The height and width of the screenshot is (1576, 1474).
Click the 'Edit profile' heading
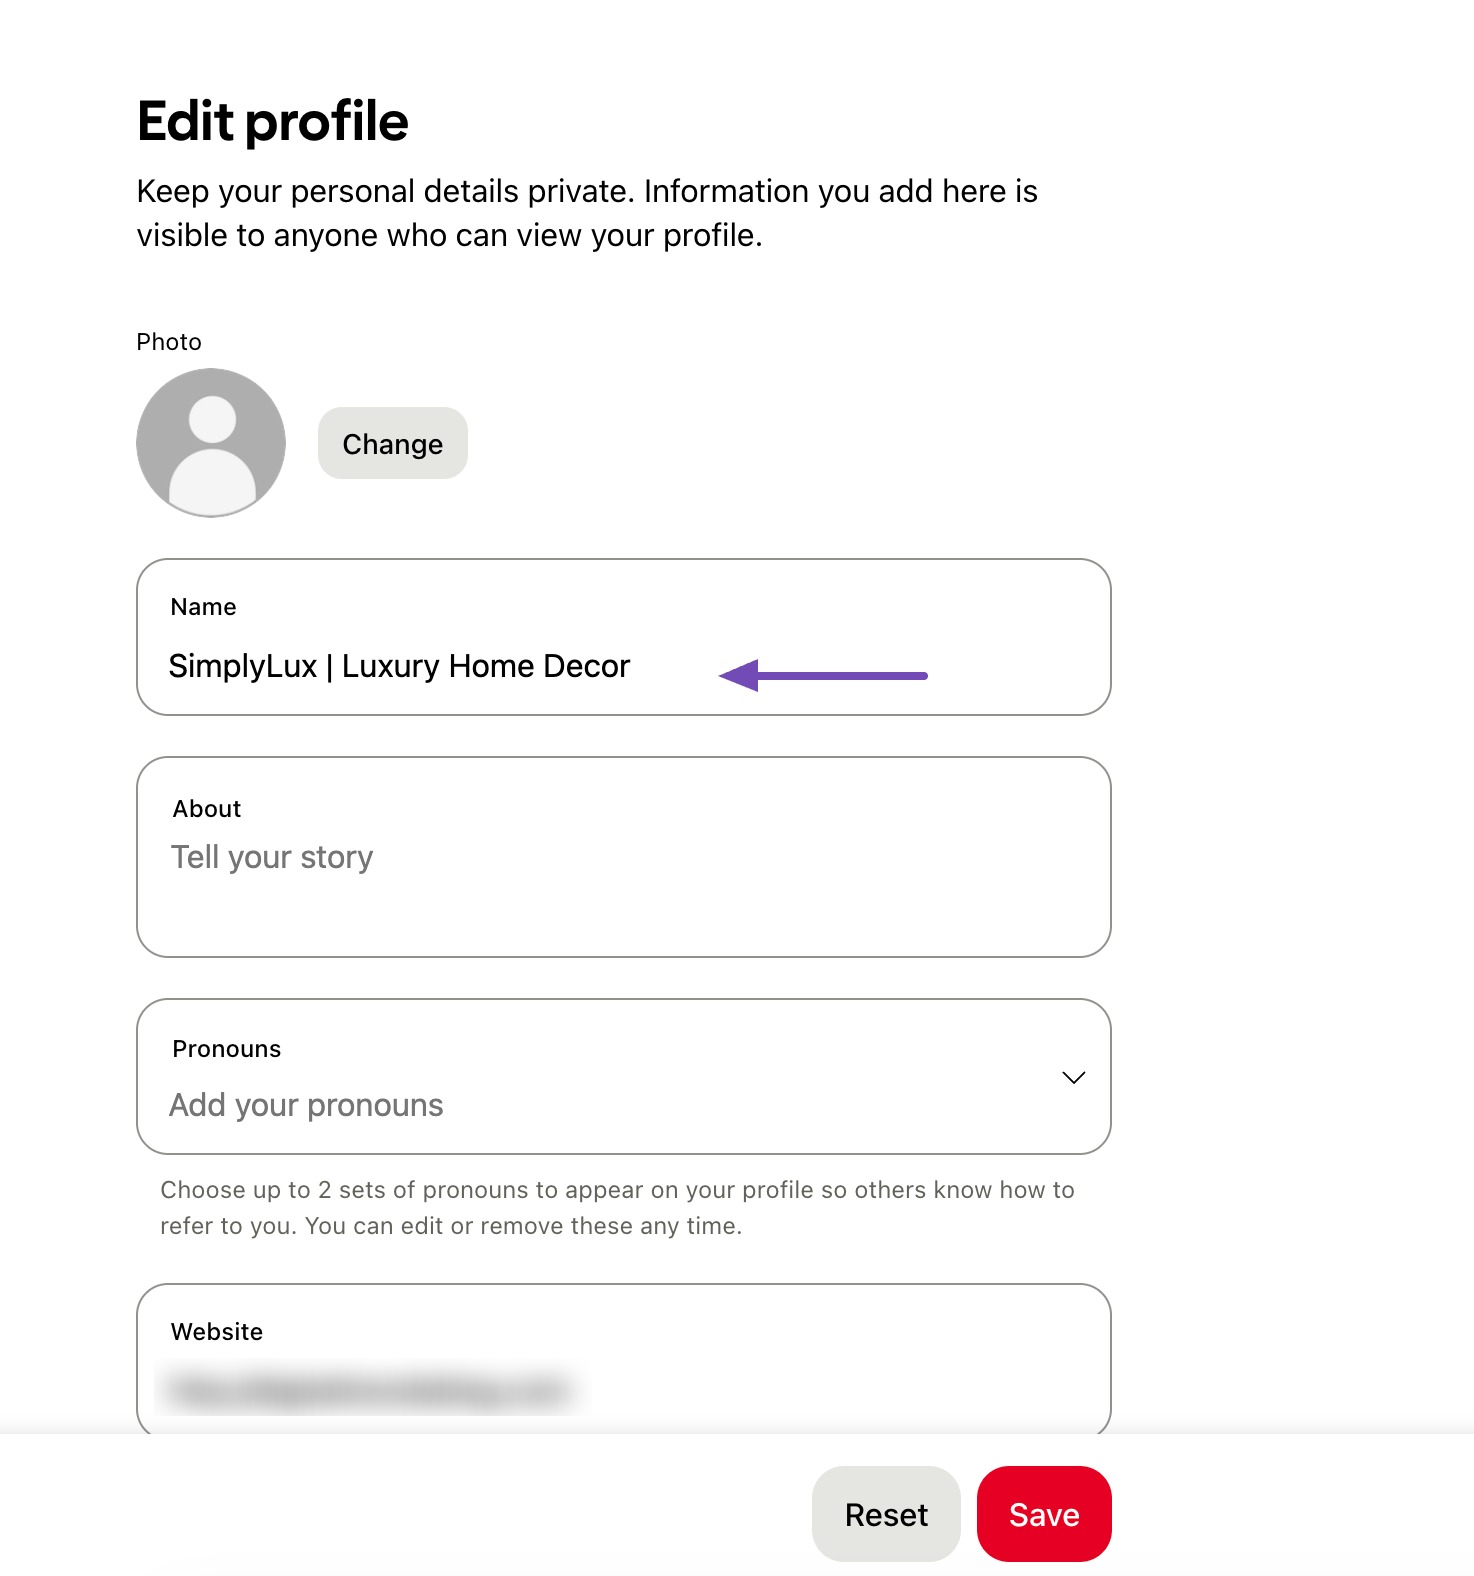point(272,119)
